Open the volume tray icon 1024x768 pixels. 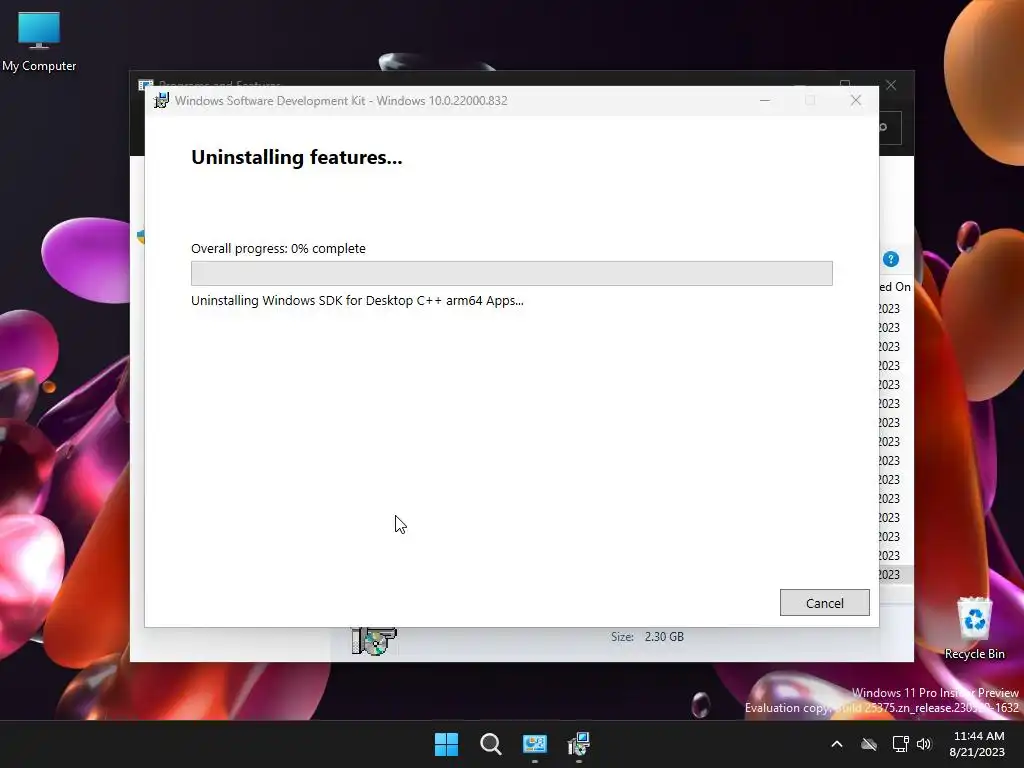[923, 744]
